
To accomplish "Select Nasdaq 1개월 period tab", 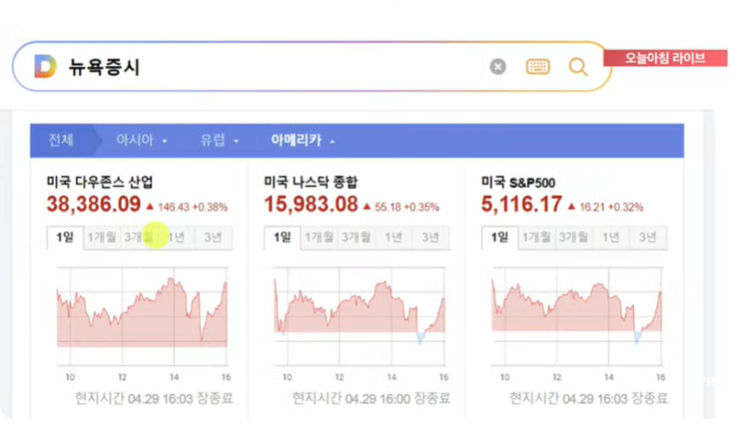I will point(319,237).
